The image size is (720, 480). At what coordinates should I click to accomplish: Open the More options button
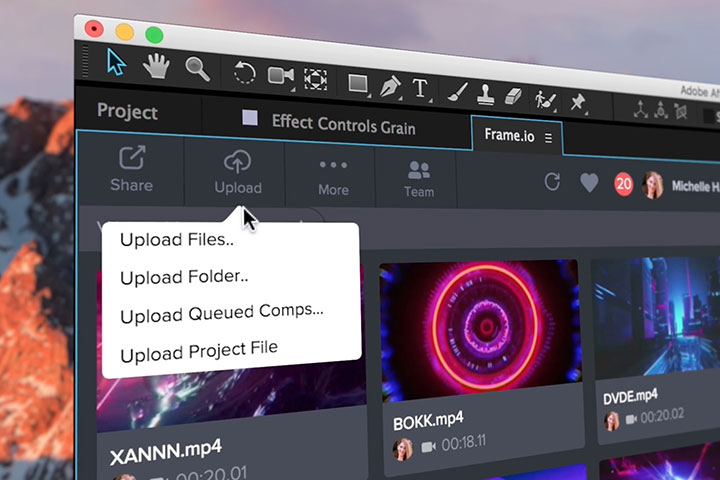(x=333, y=178)
